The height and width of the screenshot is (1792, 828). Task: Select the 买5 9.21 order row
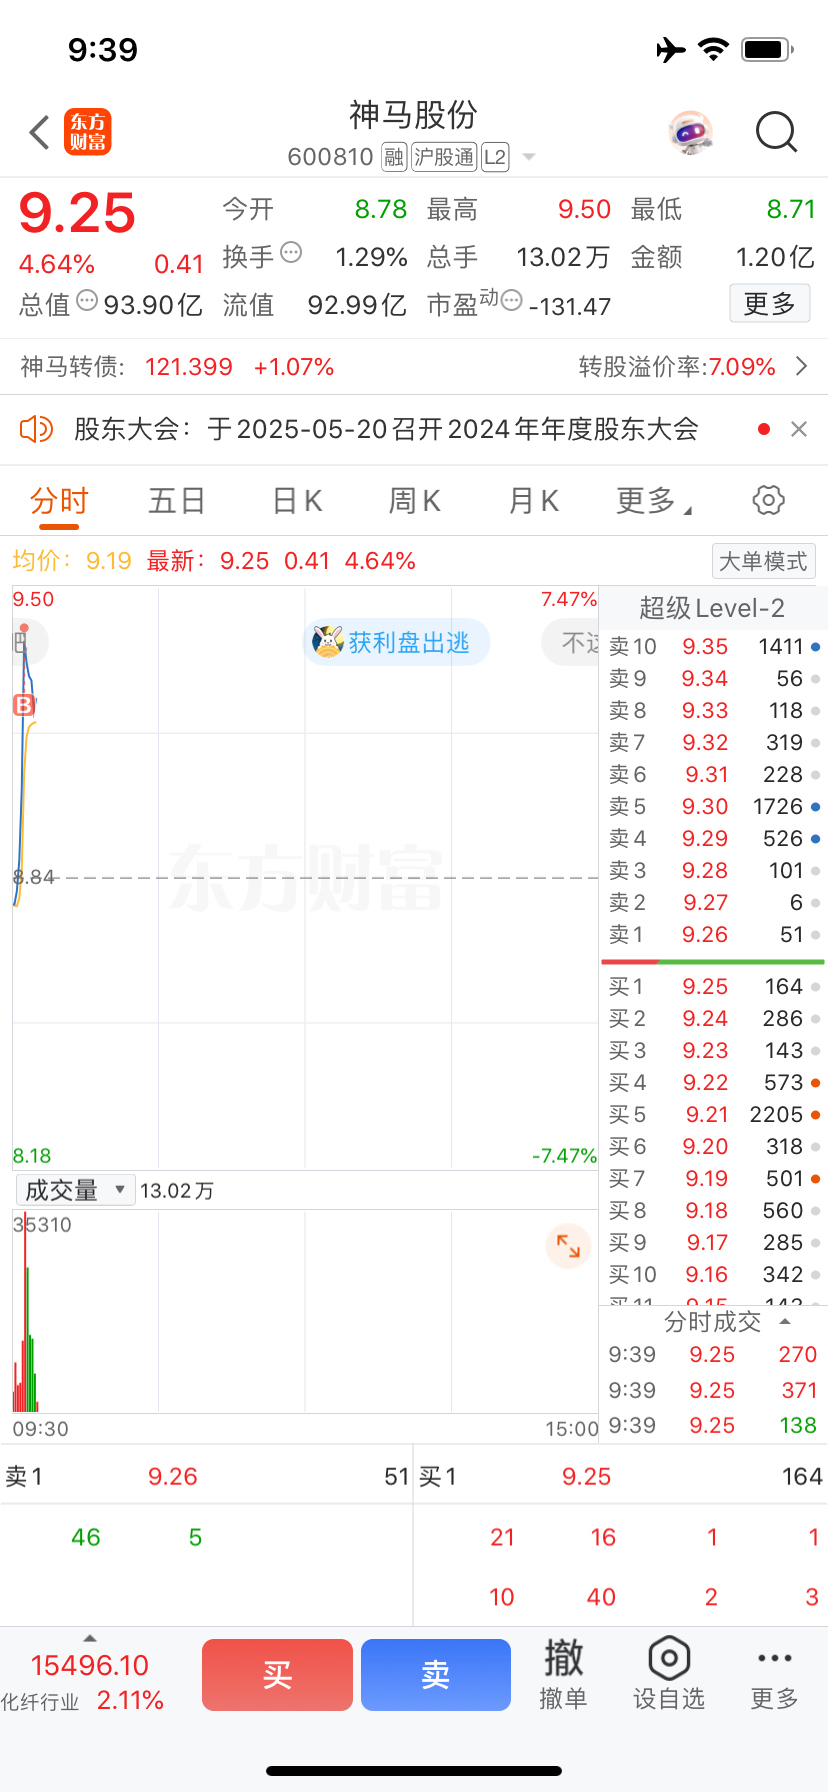(714, 1115)
